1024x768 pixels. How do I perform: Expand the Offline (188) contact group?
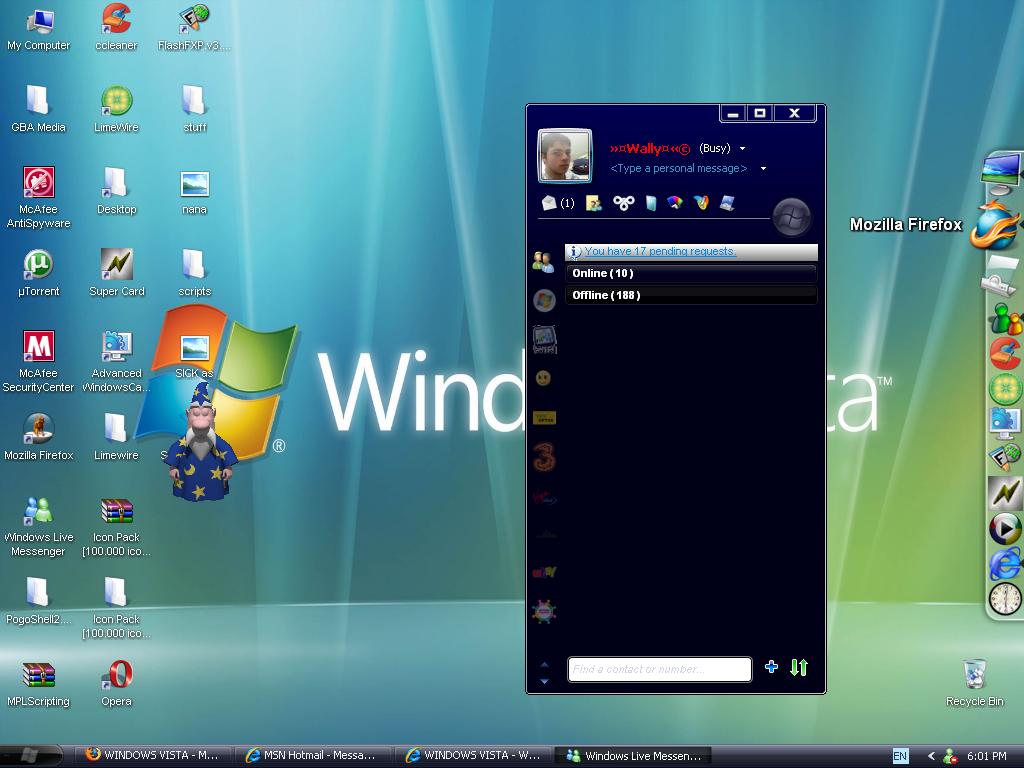pyautogui.click(x=691, y=295)
